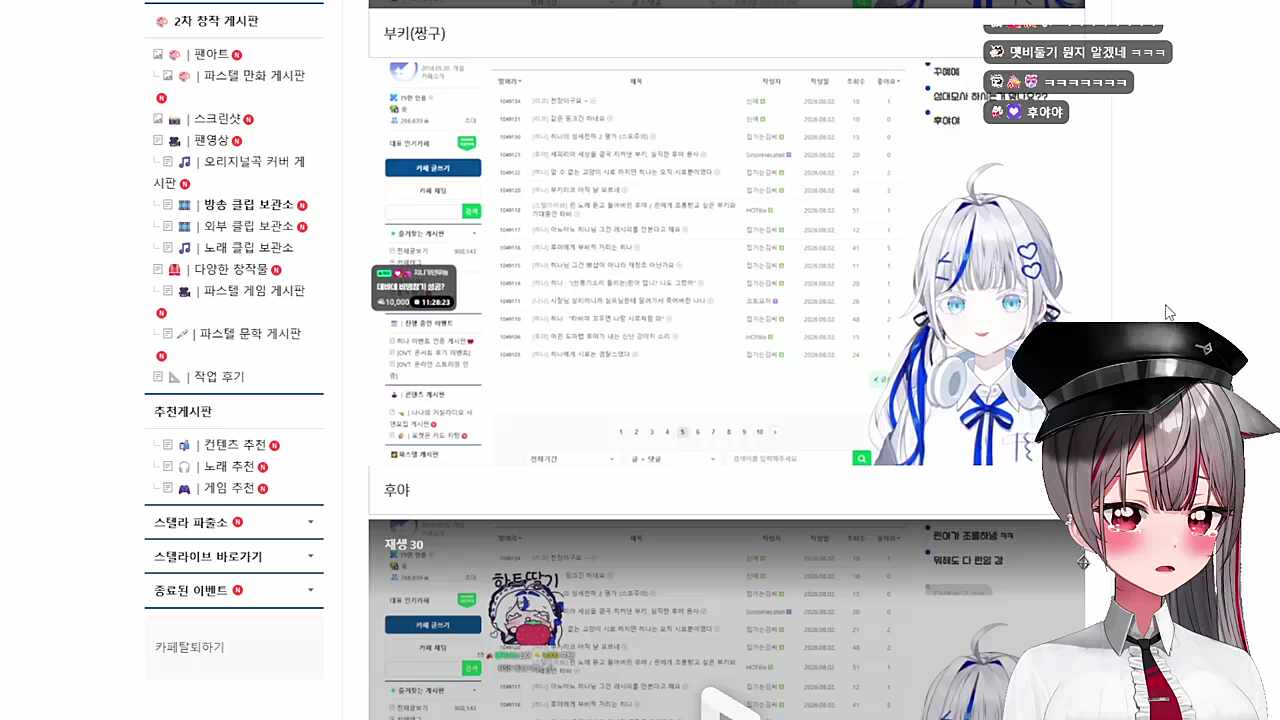Select the 2차 창작 게시판 menu header
The height and width of the screenshot is (720, 1280).
(216, 21)
